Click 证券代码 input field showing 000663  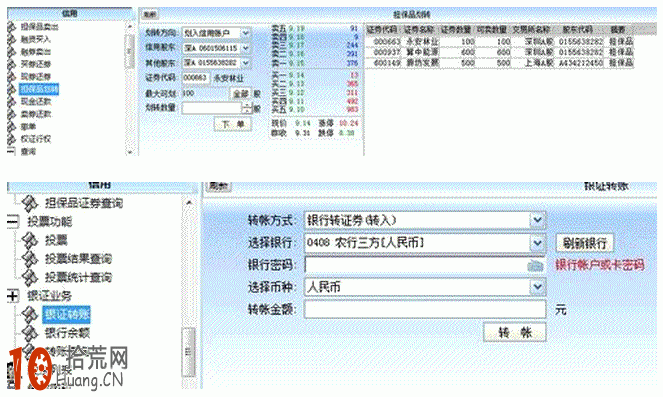[195, 78]
